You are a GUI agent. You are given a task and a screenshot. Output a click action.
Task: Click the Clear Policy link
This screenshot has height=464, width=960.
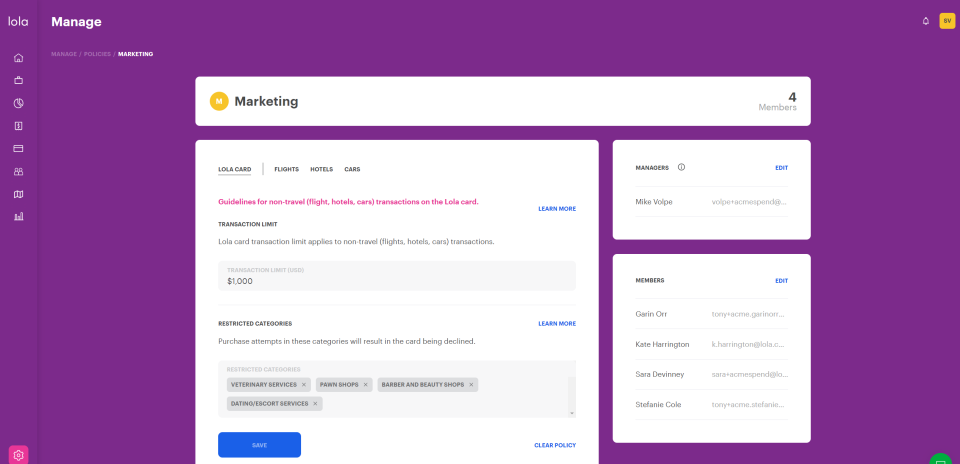click(x=555, y=446)
